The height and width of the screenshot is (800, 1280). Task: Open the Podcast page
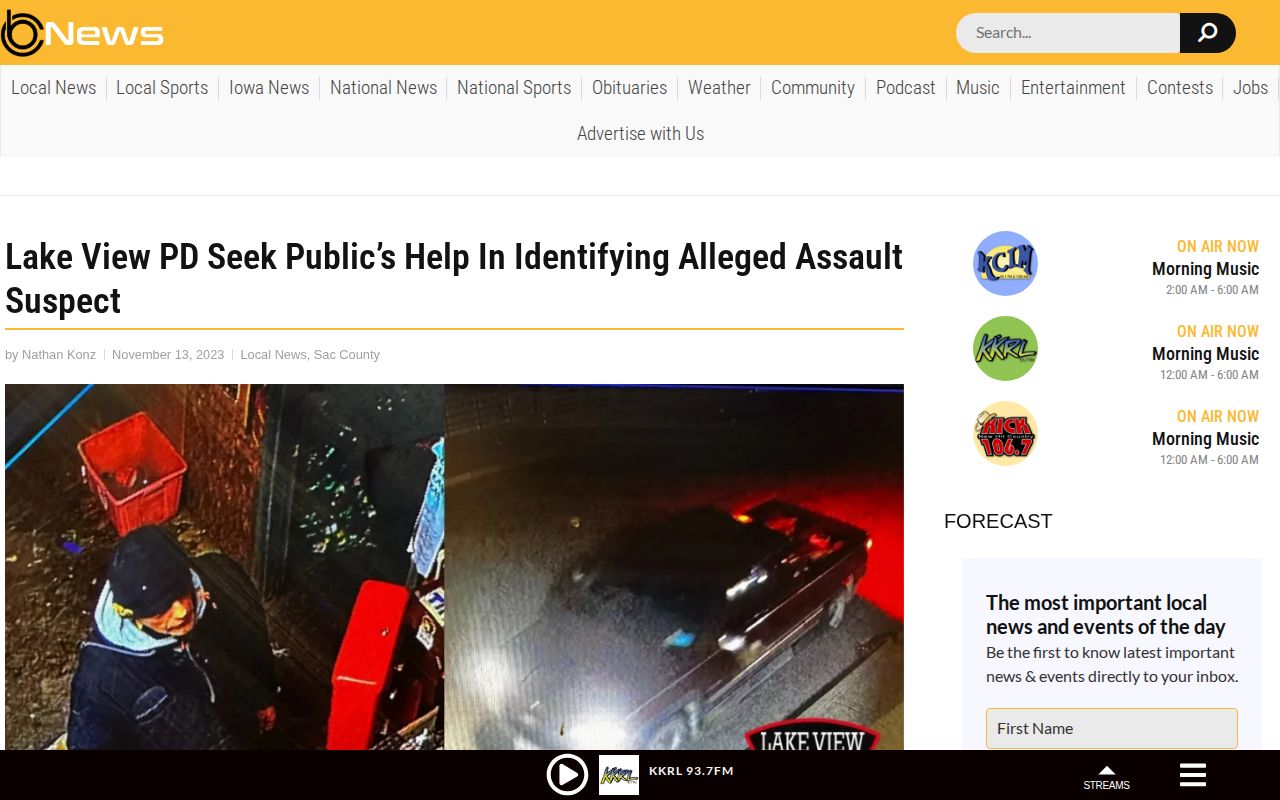(906, 88)
